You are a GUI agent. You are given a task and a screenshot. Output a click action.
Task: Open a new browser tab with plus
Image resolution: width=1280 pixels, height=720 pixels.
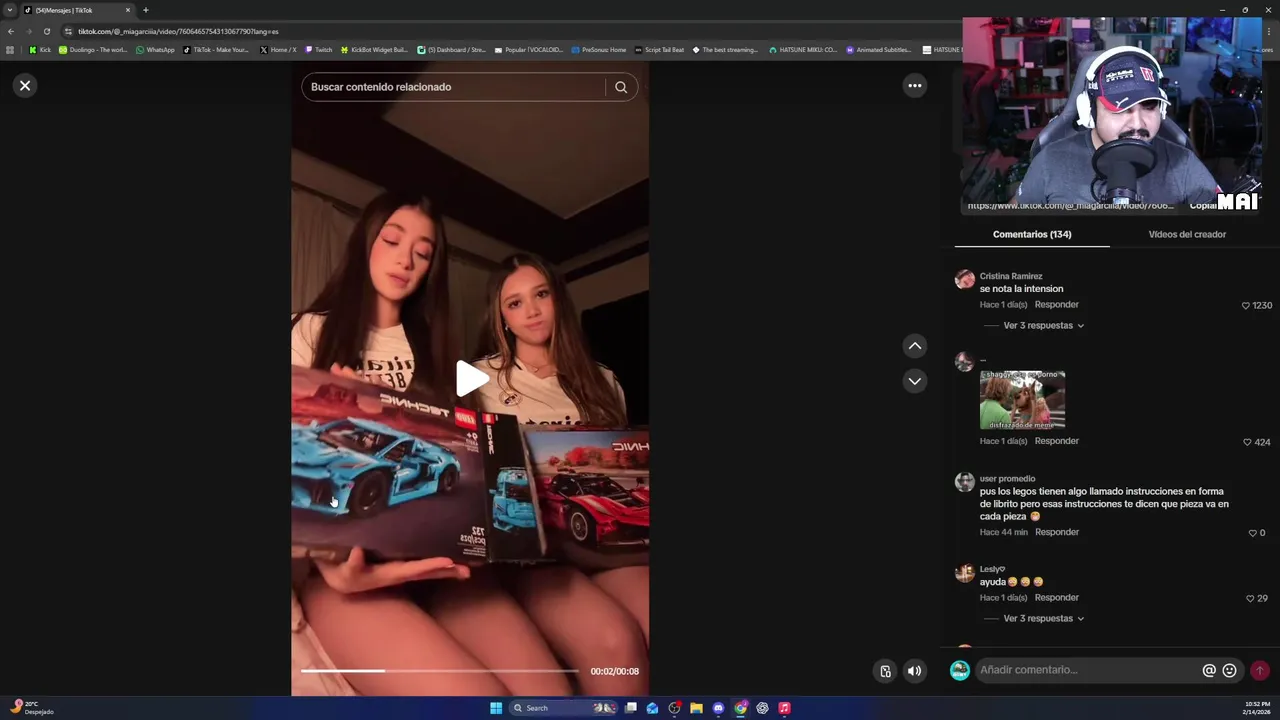(145, 10)
